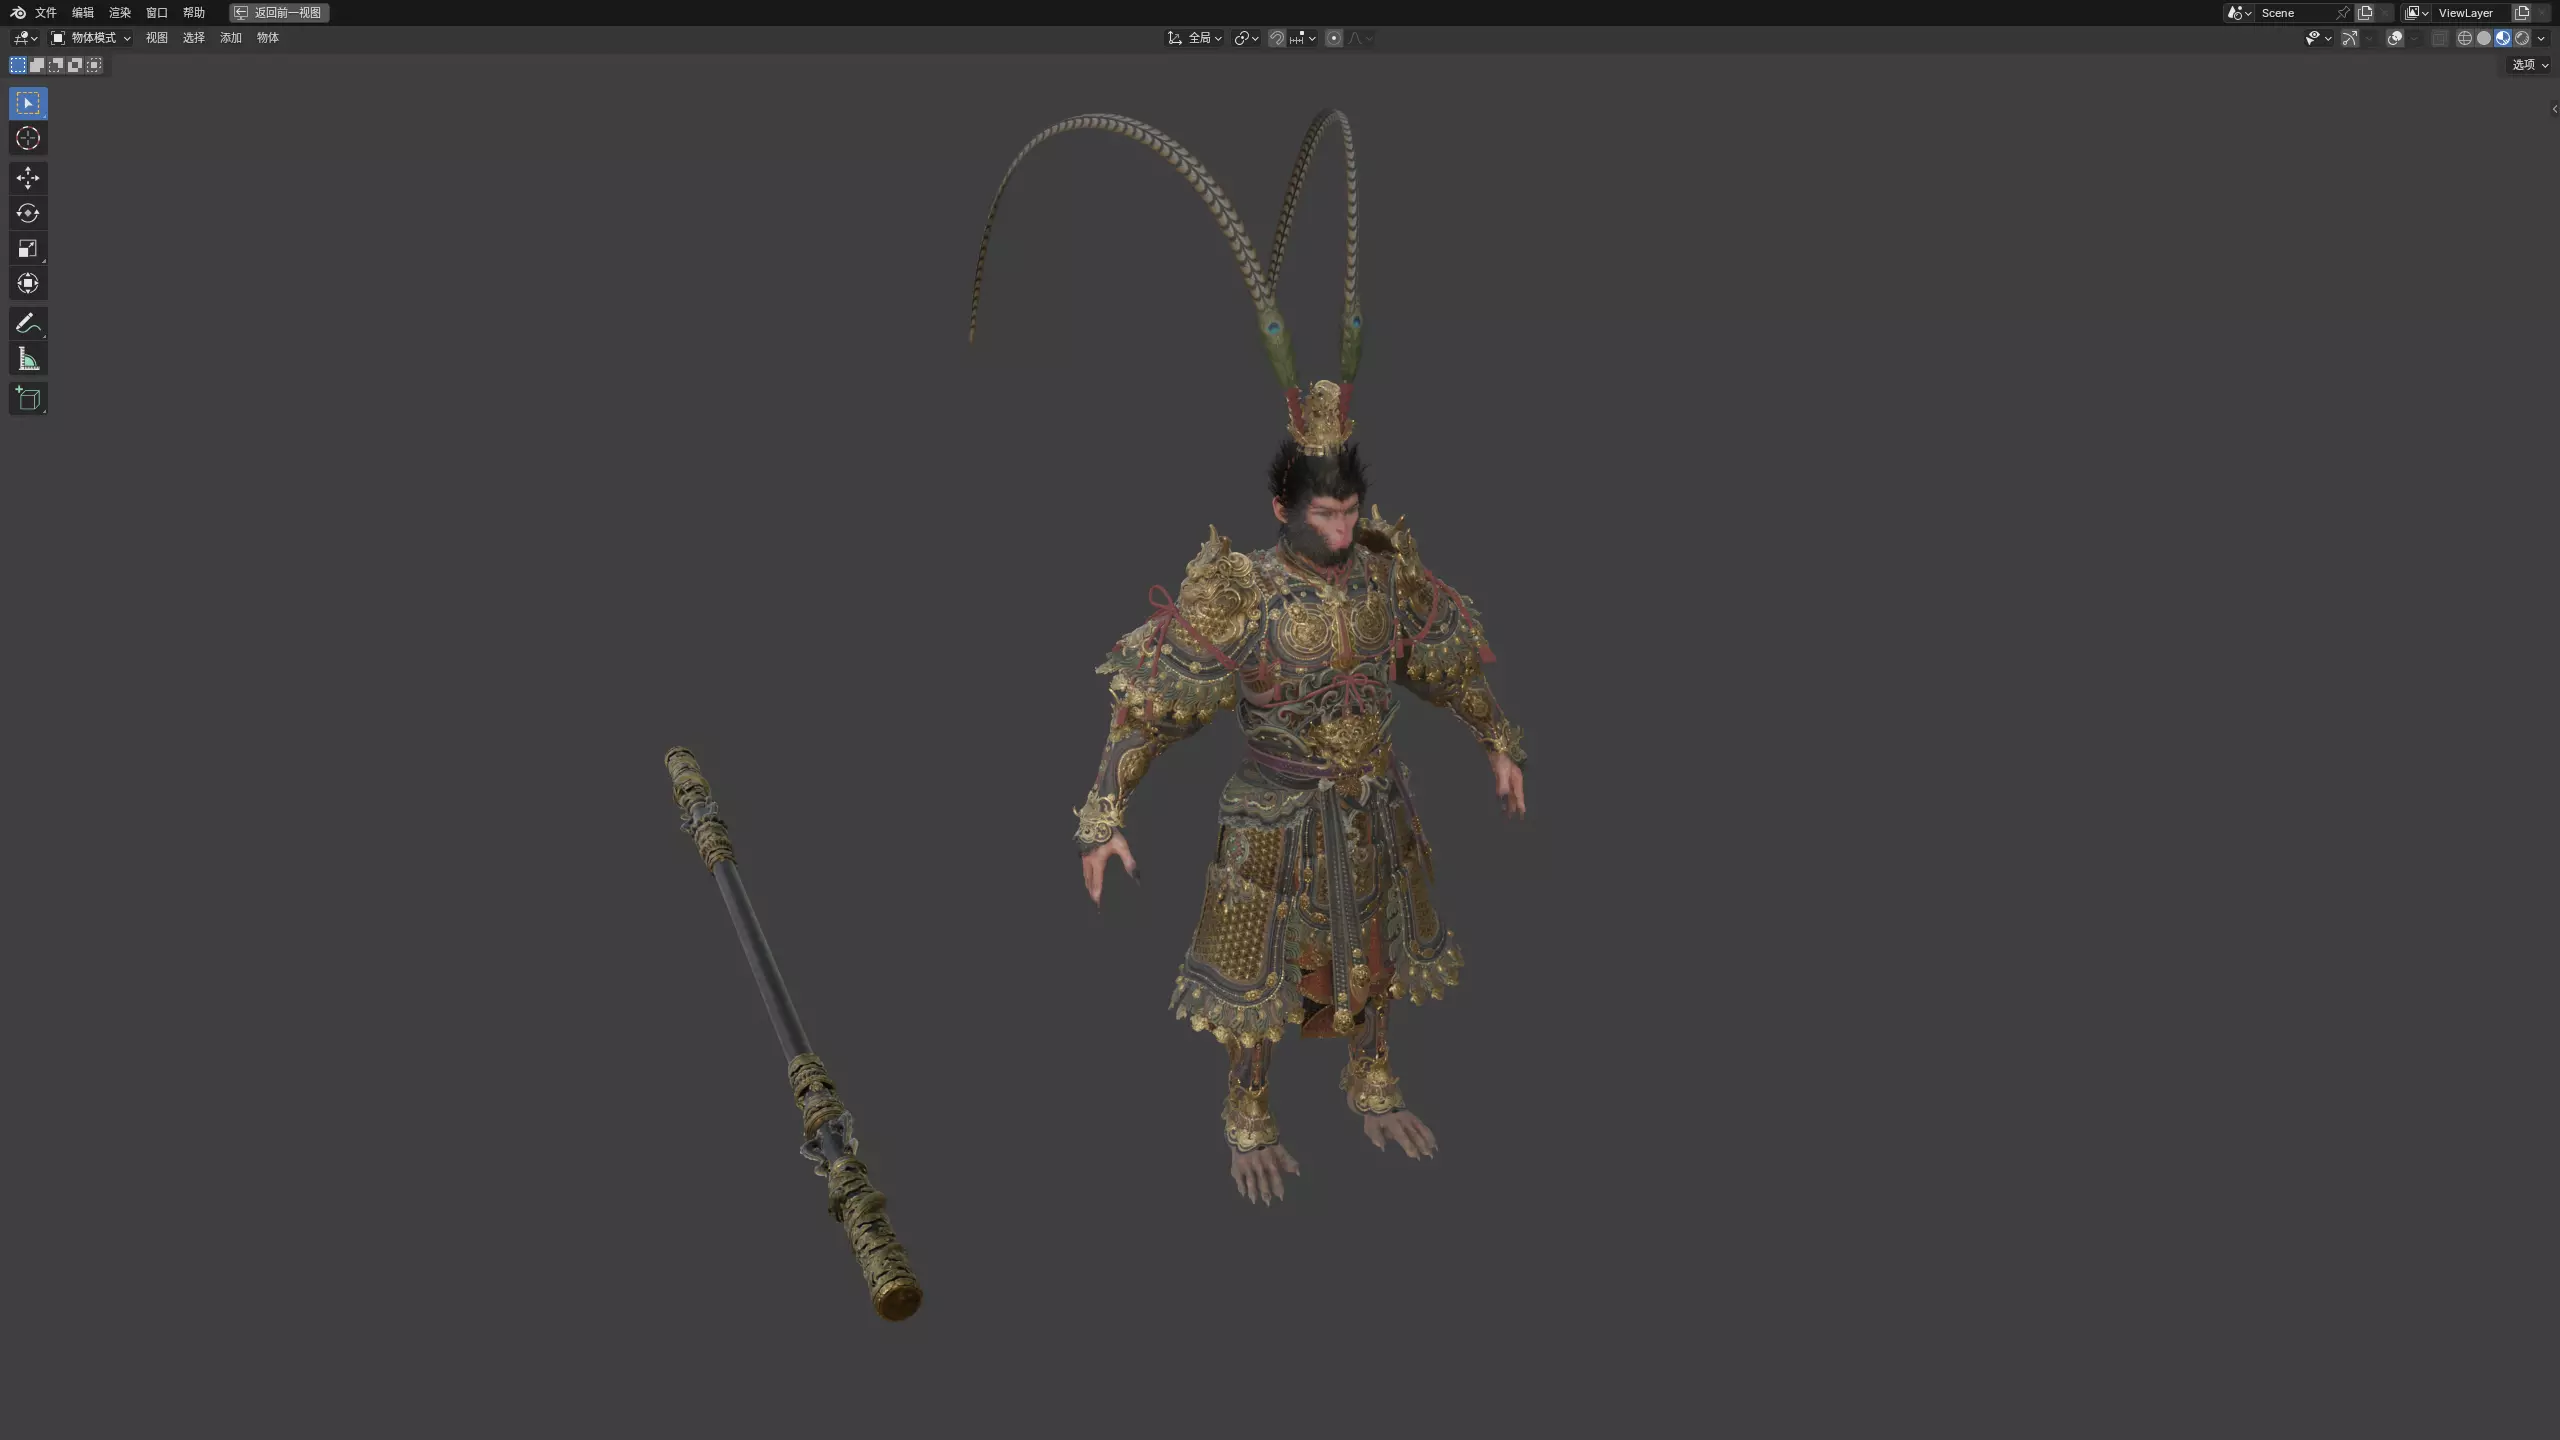Toggle viewport gizmos display
Image resolution: width=2560 pixels, height=1440 pixels.
[2350, 38]
